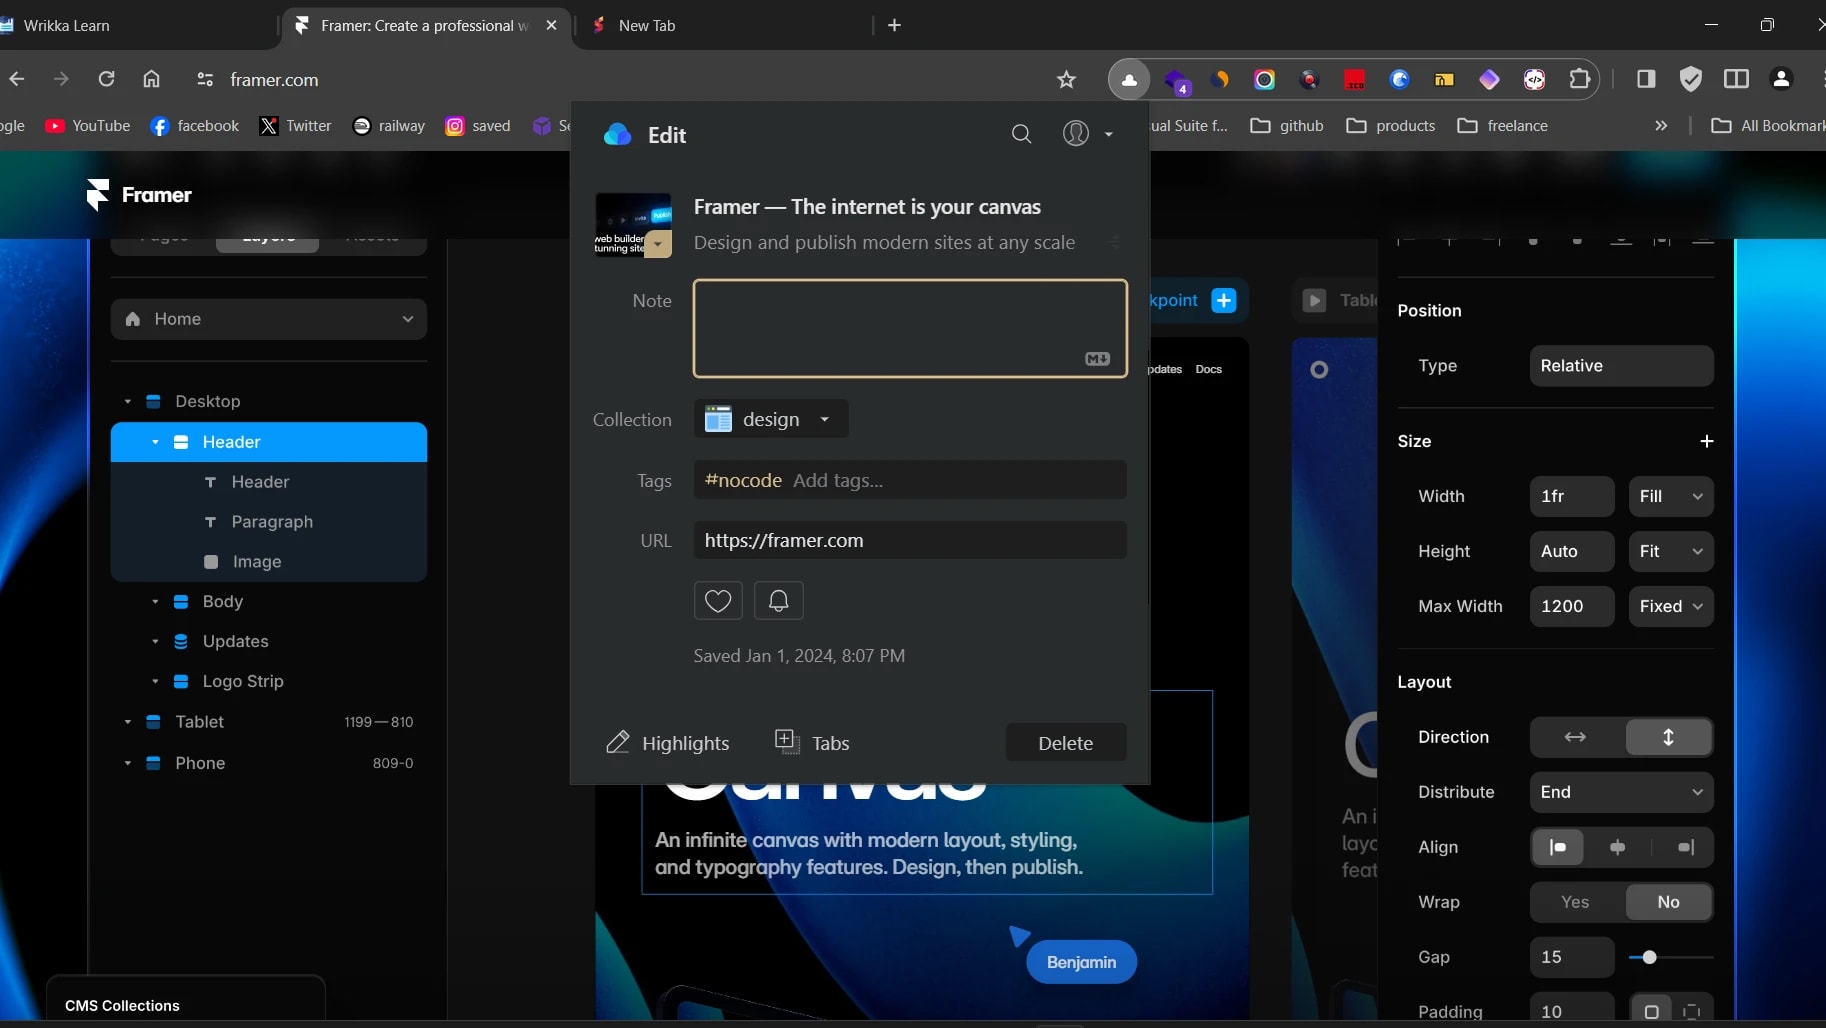This screenshot has width=1826, height=1028.
Task: Open the products bookmarks folder
Action: click(x=1391, y=126)
